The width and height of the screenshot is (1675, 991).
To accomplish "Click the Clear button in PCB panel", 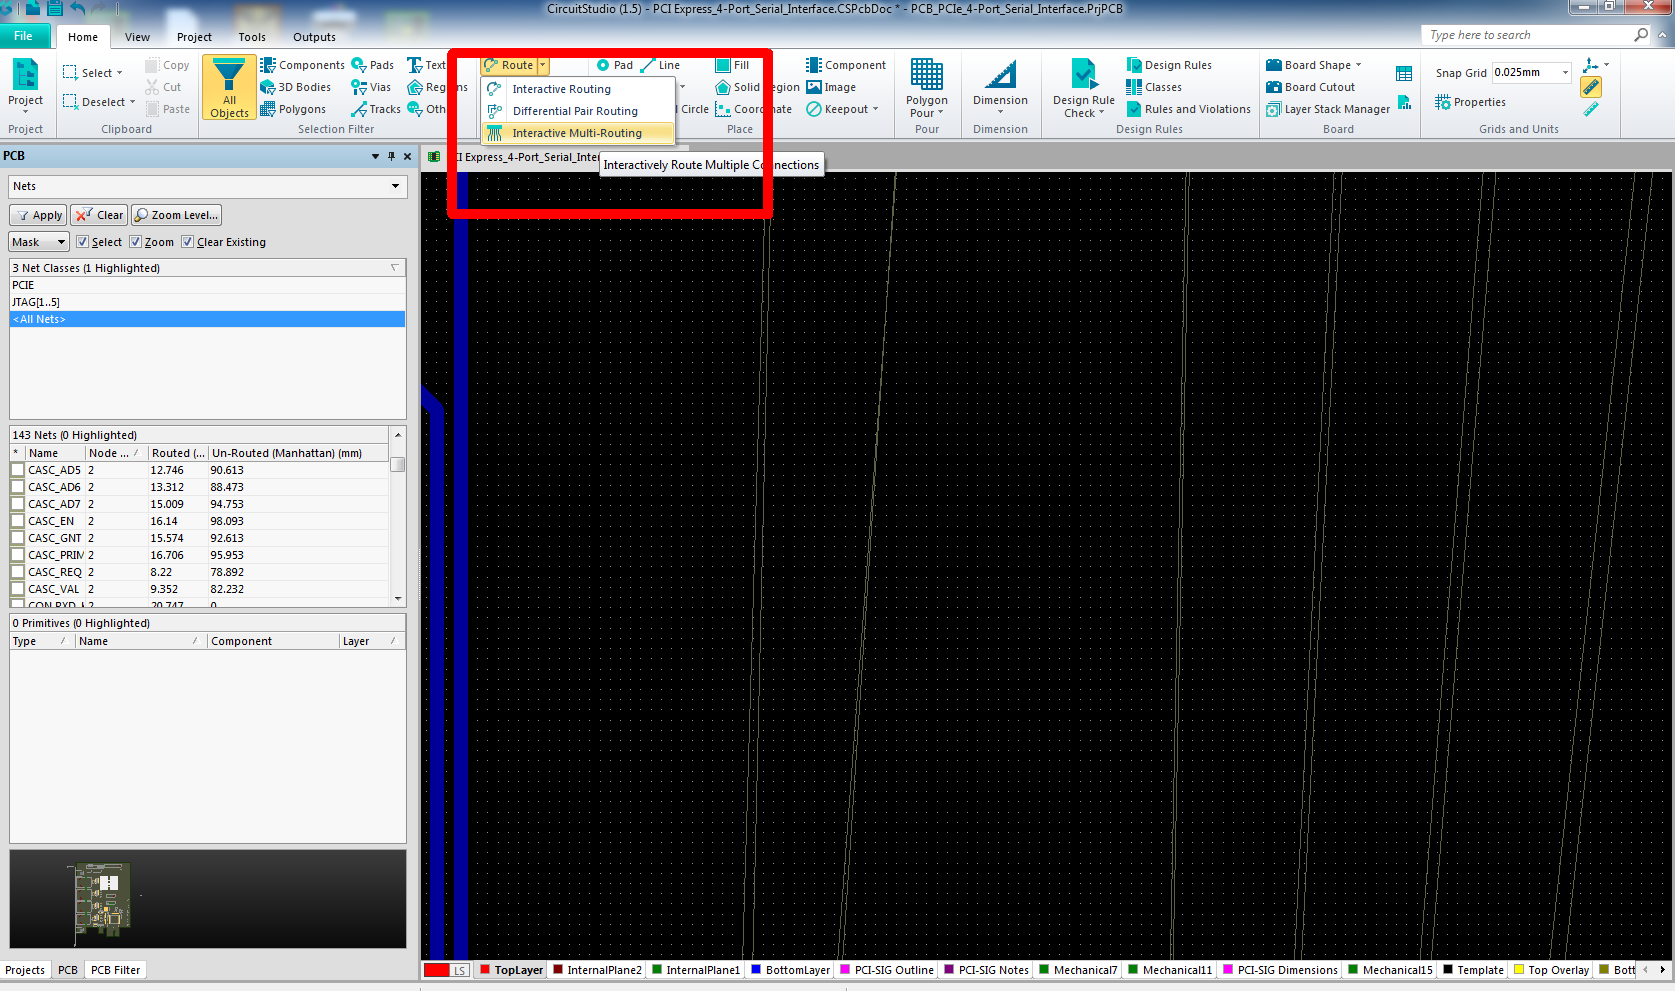I will coord(99,215).
